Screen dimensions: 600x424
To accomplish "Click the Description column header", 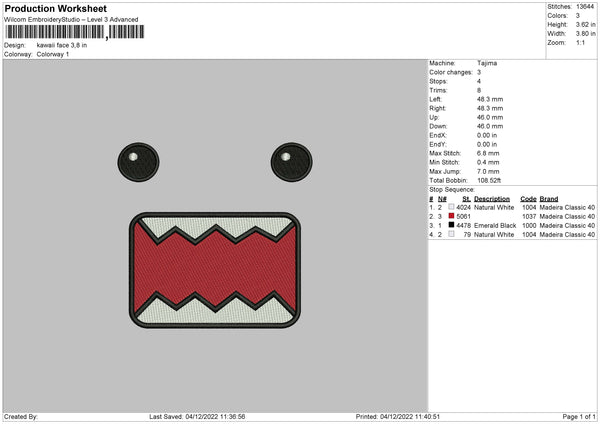I will 492,198.
